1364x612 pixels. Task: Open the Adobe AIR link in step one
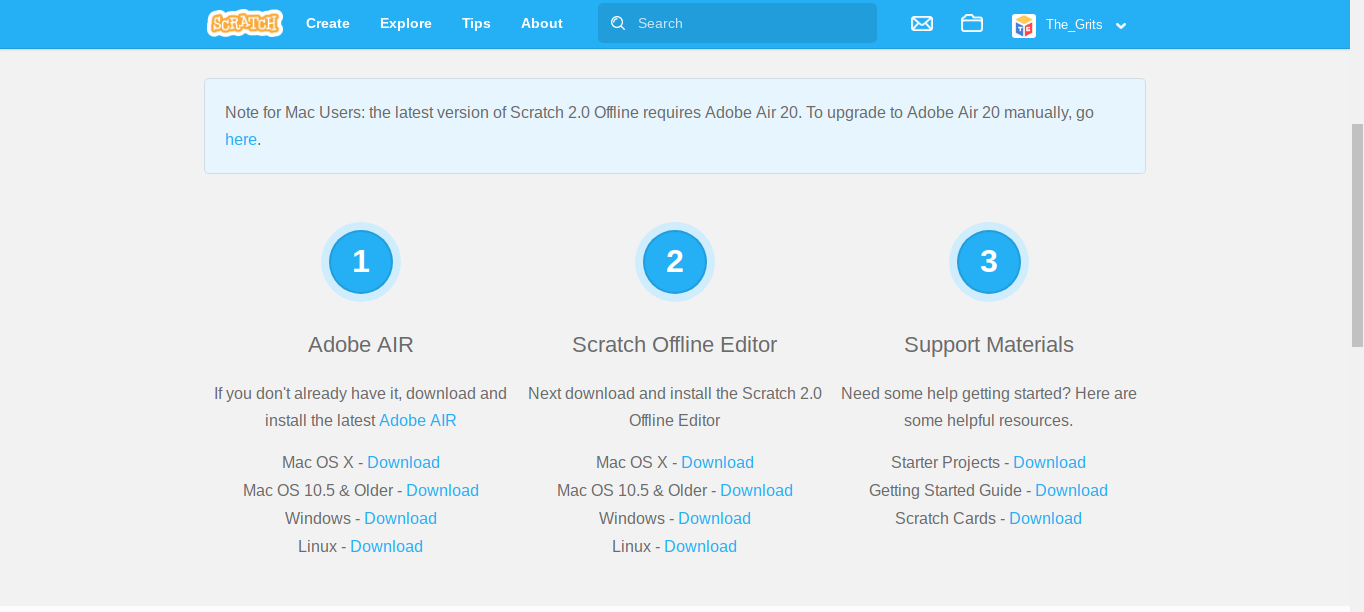pyautogui.click(x=418, y=420)
